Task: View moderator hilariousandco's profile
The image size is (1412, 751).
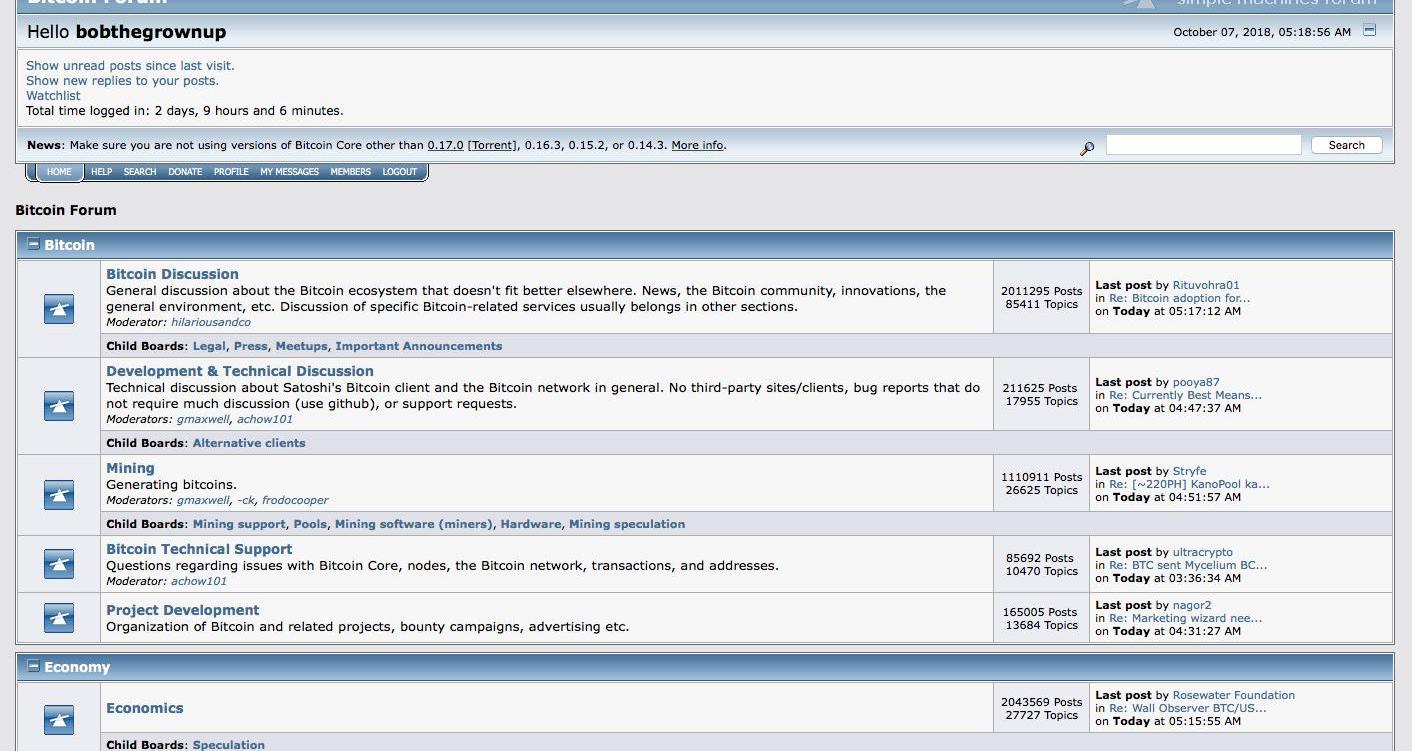Action: coord(211,323)
